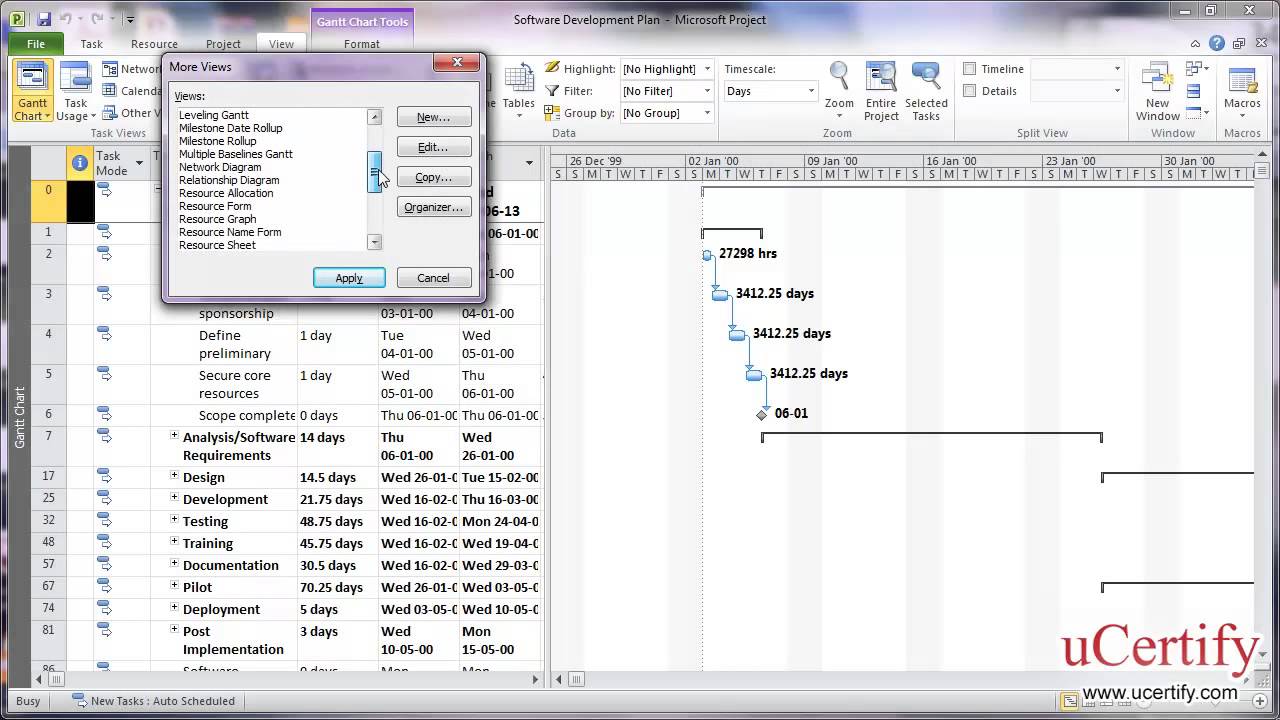Expand the Design summary task
1280x720 pixels.
point(173,476)
